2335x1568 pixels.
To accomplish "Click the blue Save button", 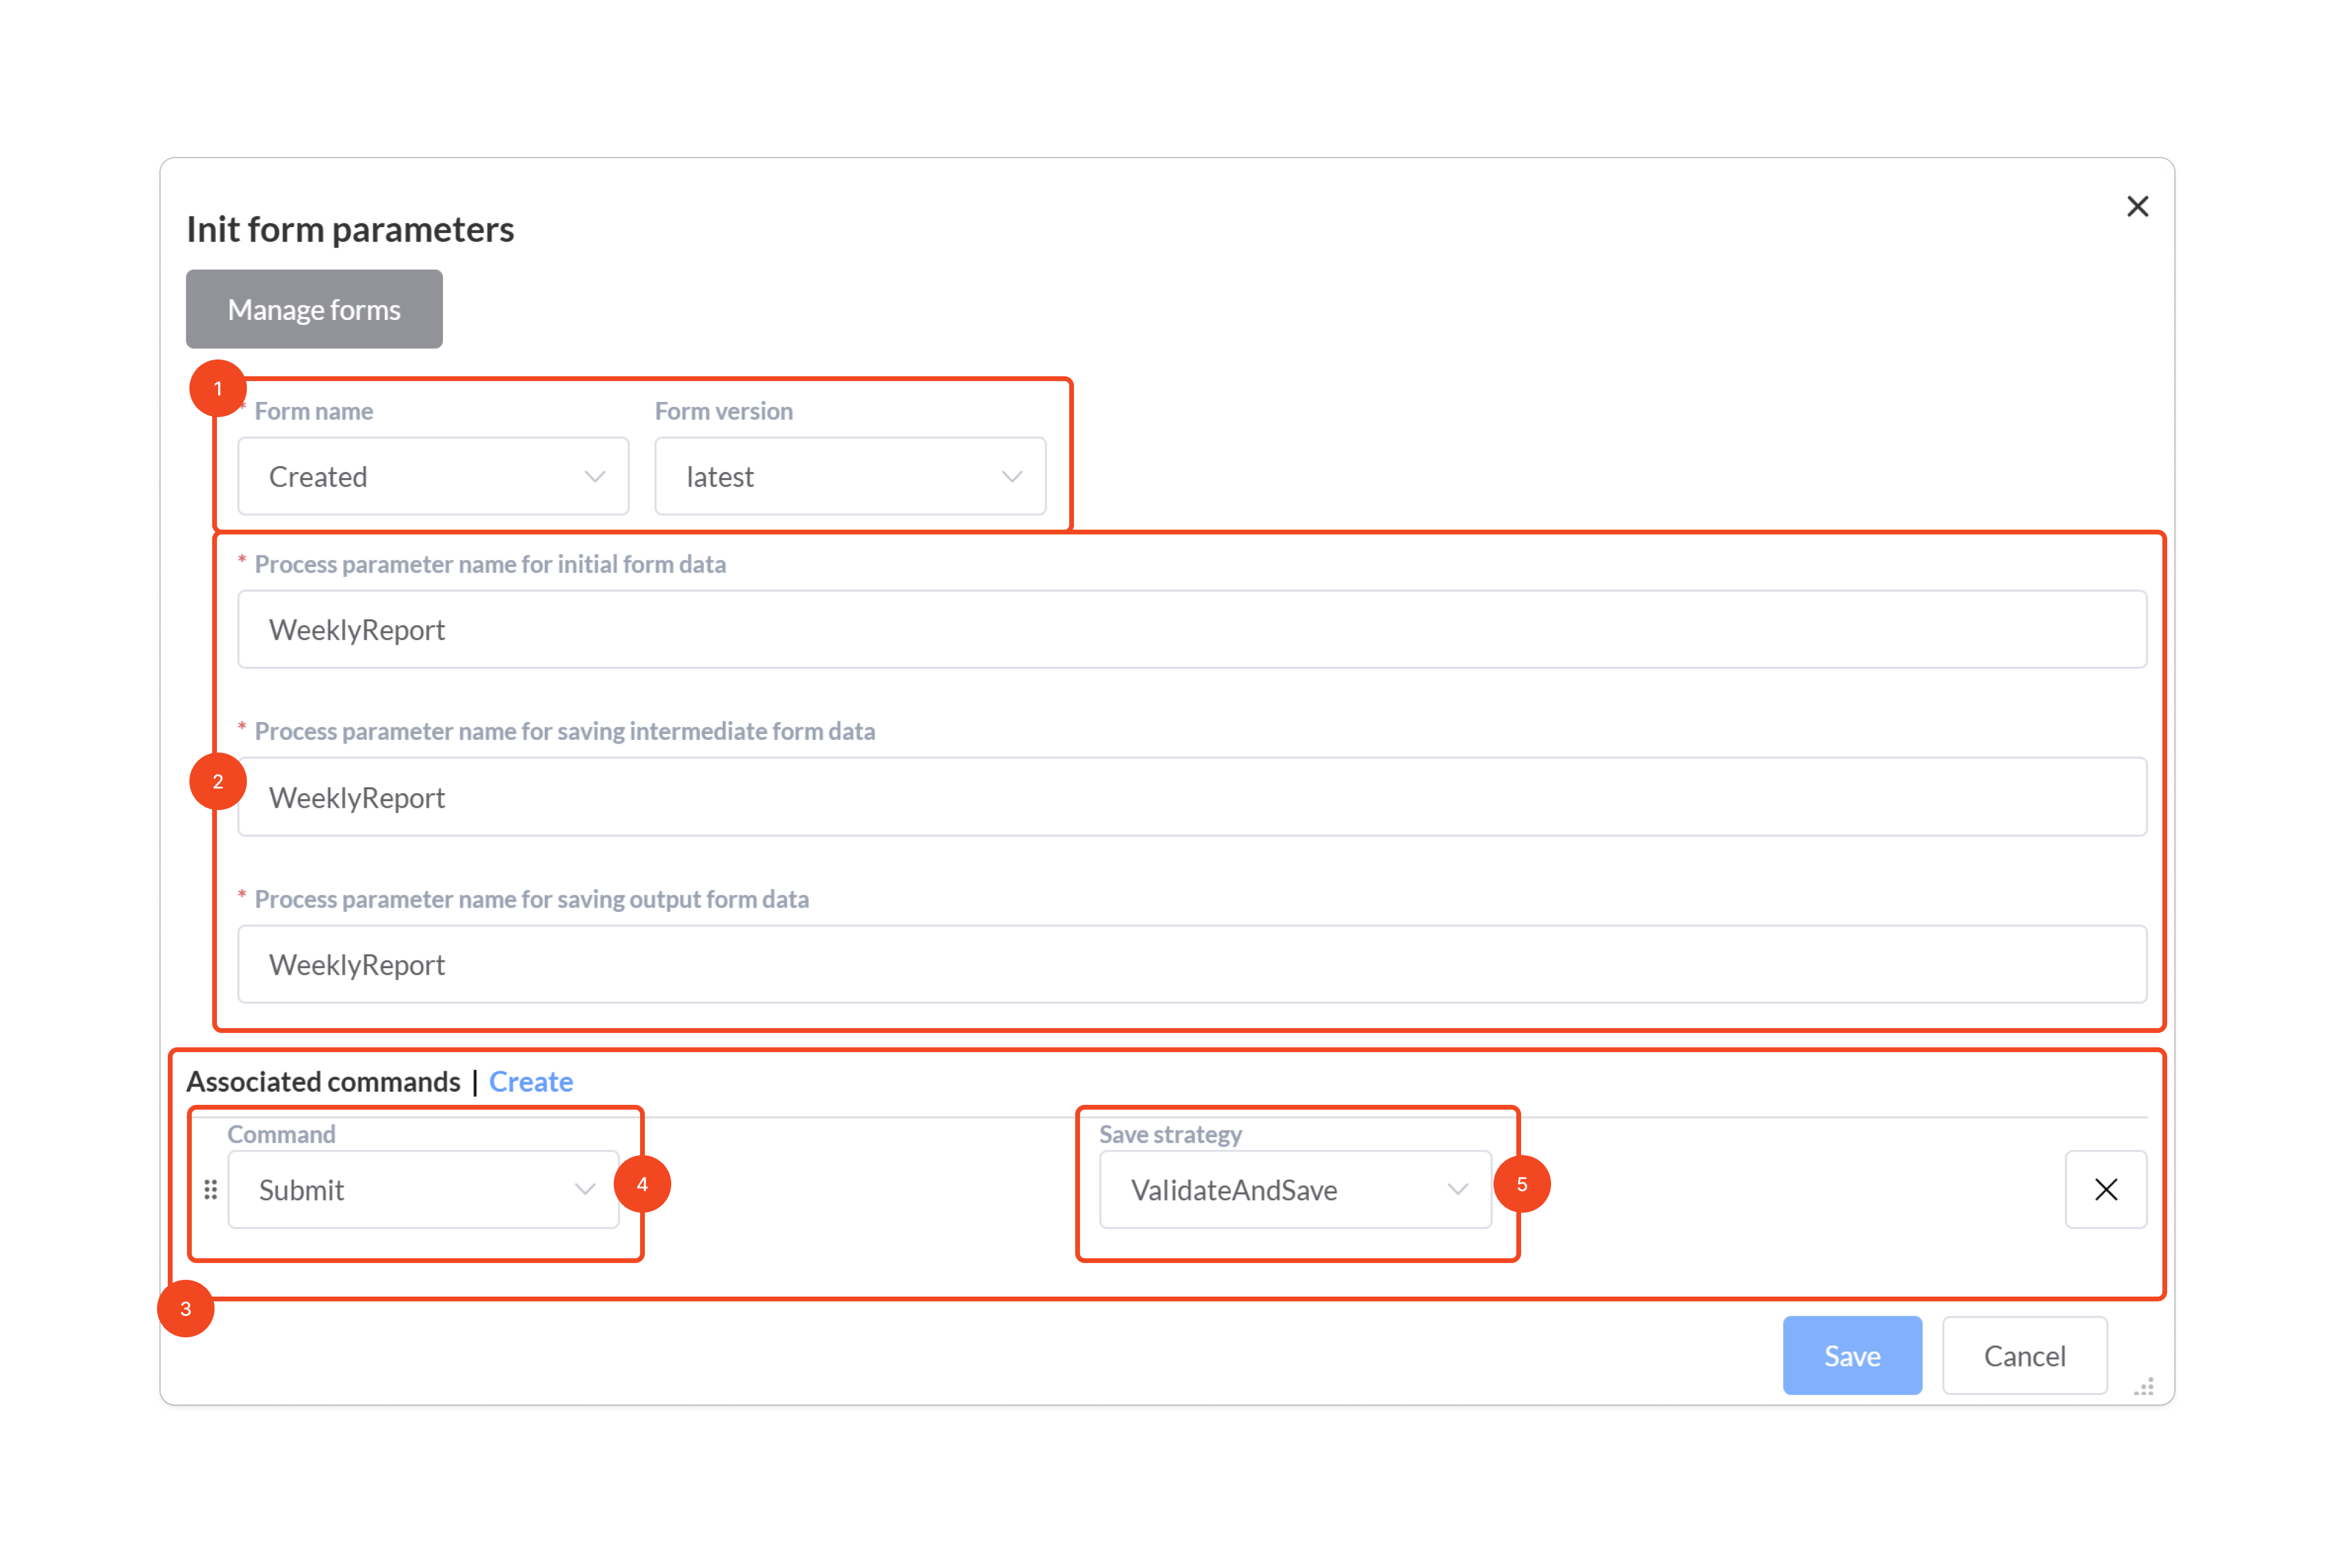I will pos(1851,1355).
